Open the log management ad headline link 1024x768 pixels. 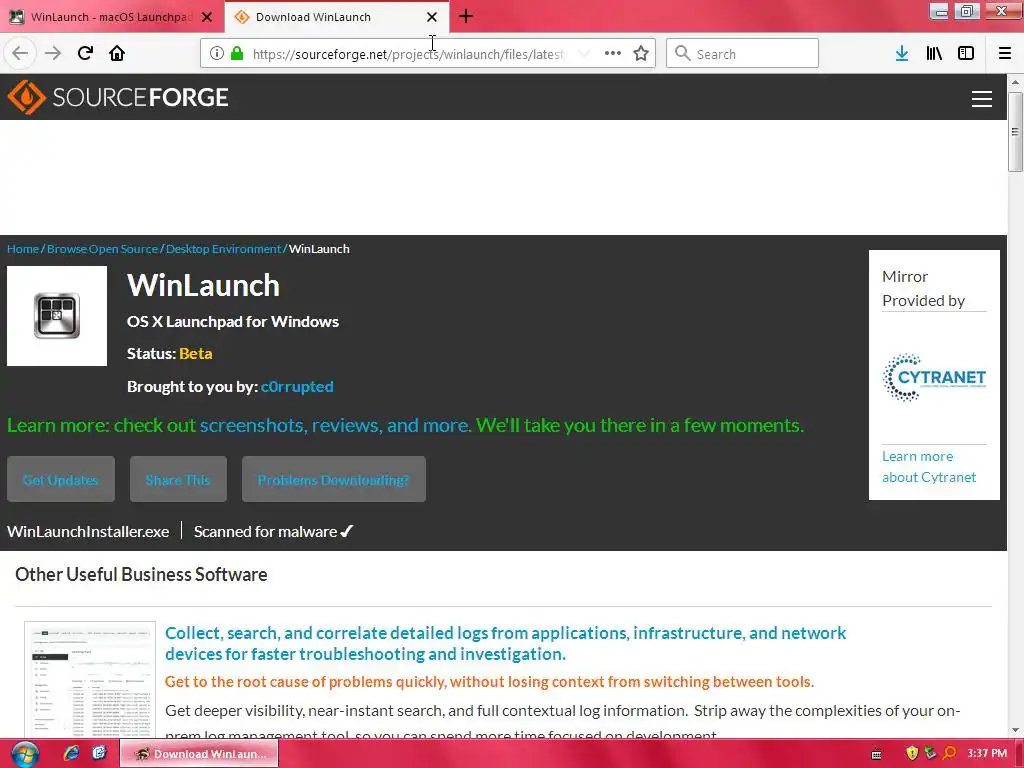click(x=505, y=643)
